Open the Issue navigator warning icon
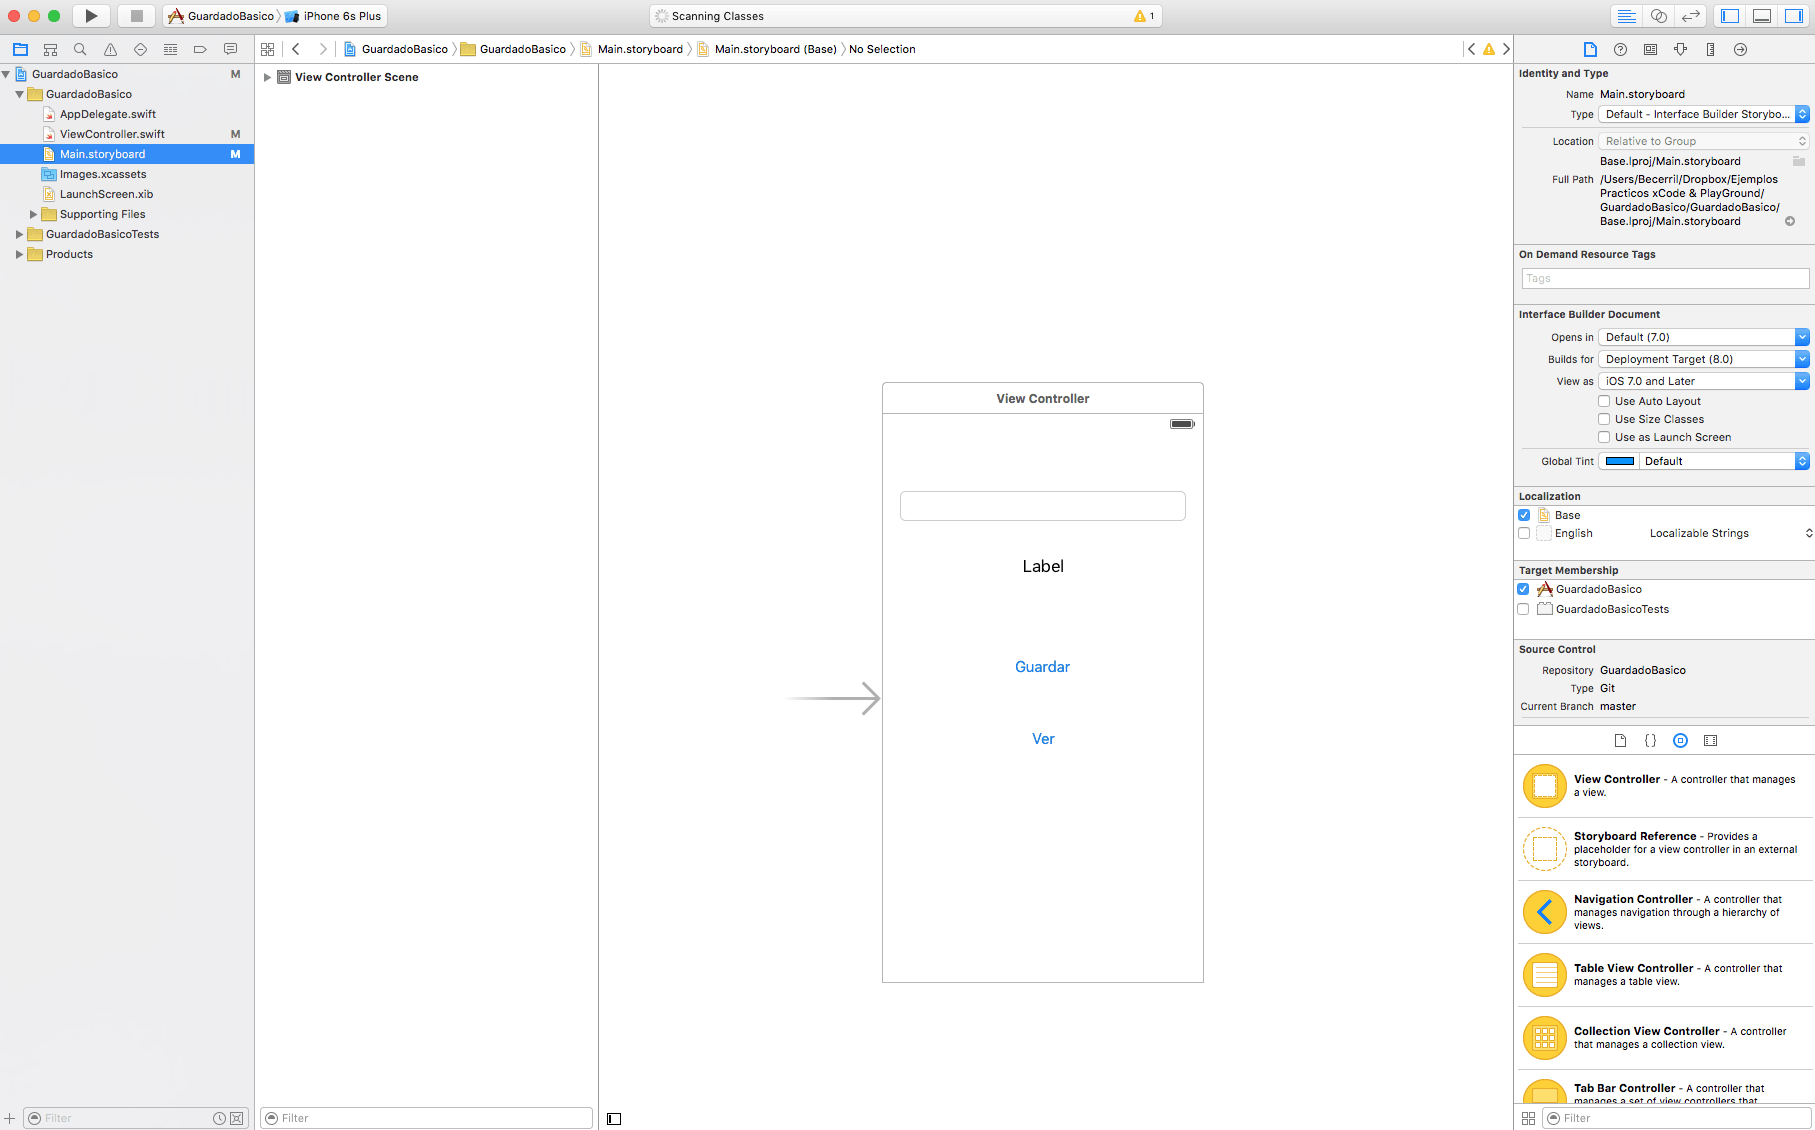 [x=110, y=49]
